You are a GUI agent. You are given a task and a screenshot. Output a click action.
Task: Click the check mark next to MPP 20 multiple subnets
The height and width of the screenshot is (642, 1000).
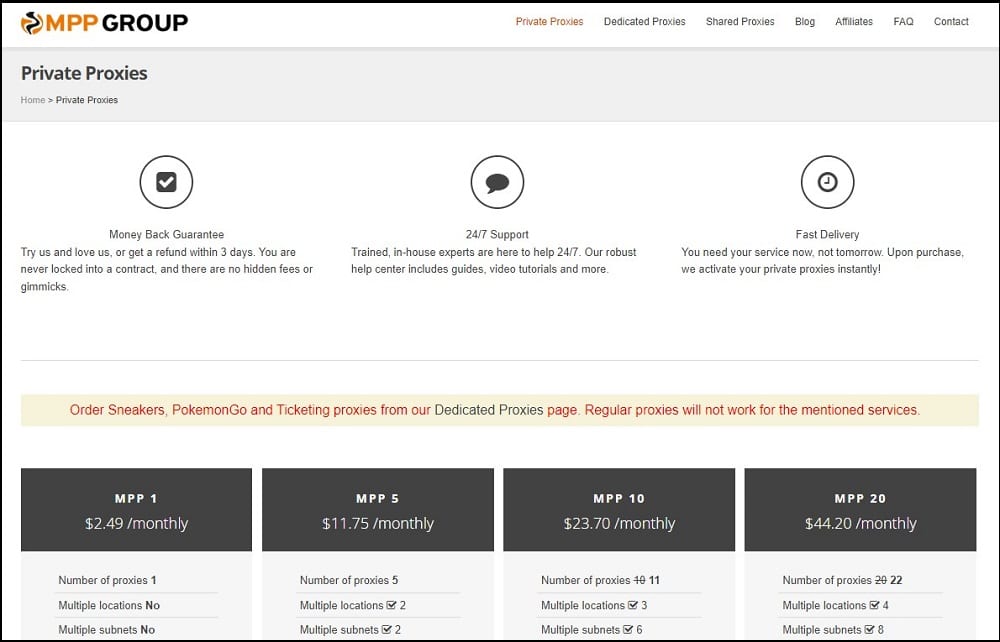[x=869, y=629]
